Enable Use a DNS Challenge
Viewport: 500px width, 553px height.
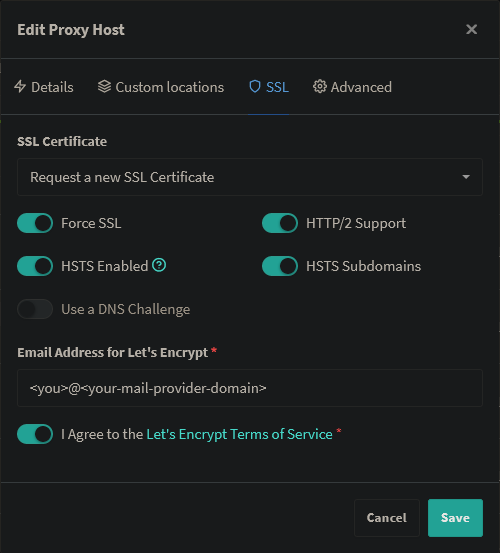(x=35, y=309)
